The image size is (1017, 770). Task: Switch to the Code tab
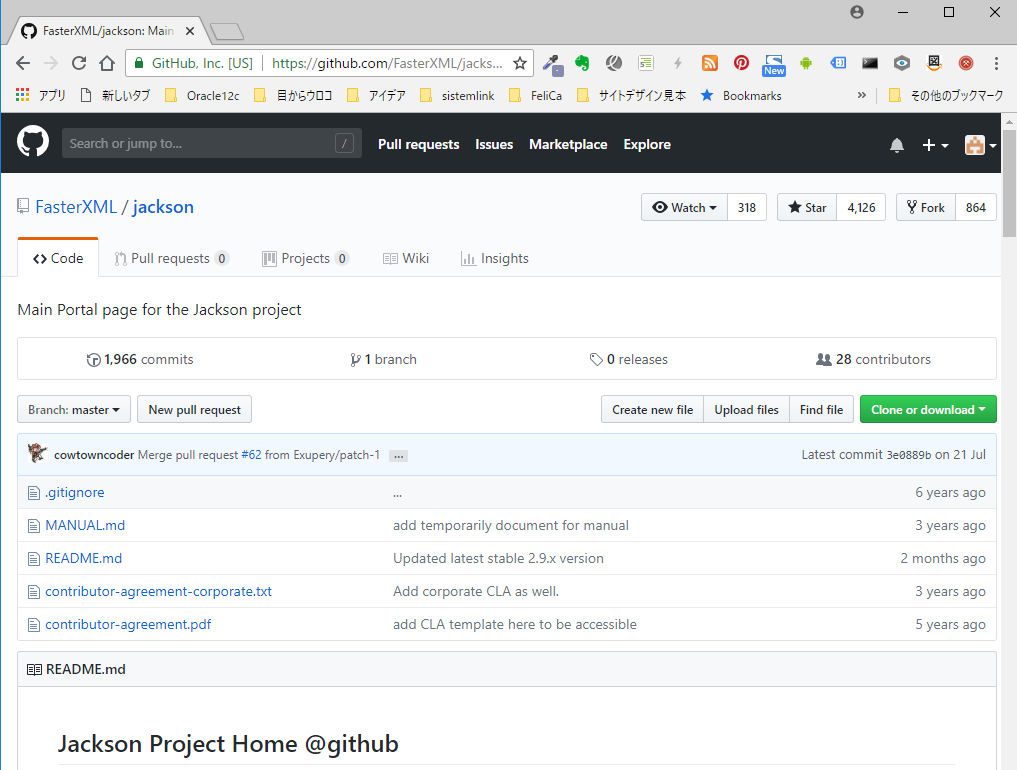coord(58,258)
